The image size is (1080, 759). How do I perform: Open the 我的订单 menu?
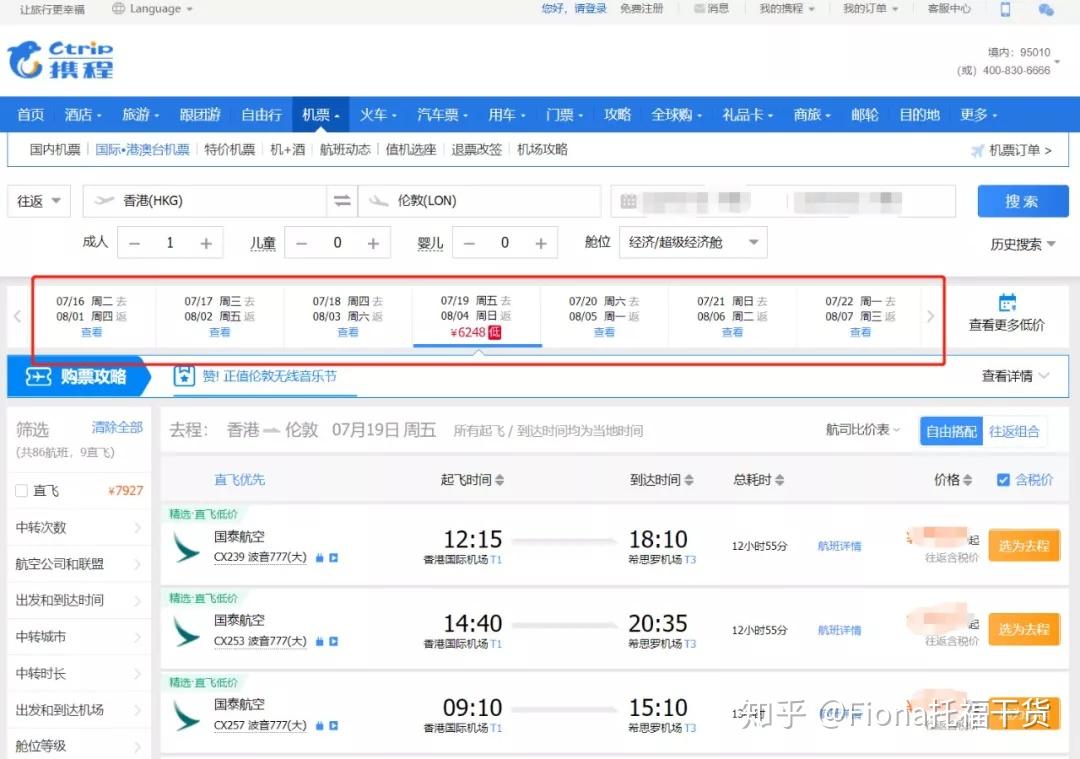(x=870, y=9)
